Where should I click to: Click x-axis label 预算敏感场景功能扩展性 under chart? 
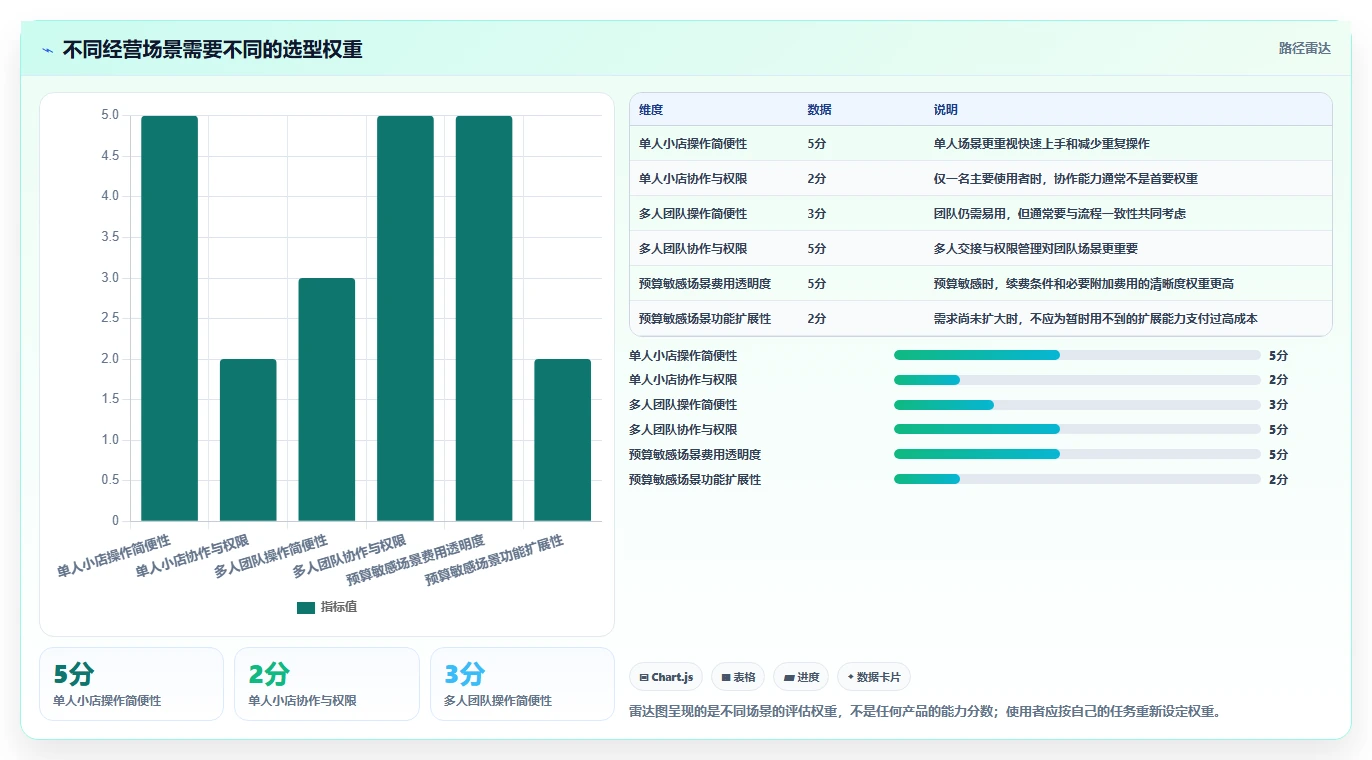[494, 561]
